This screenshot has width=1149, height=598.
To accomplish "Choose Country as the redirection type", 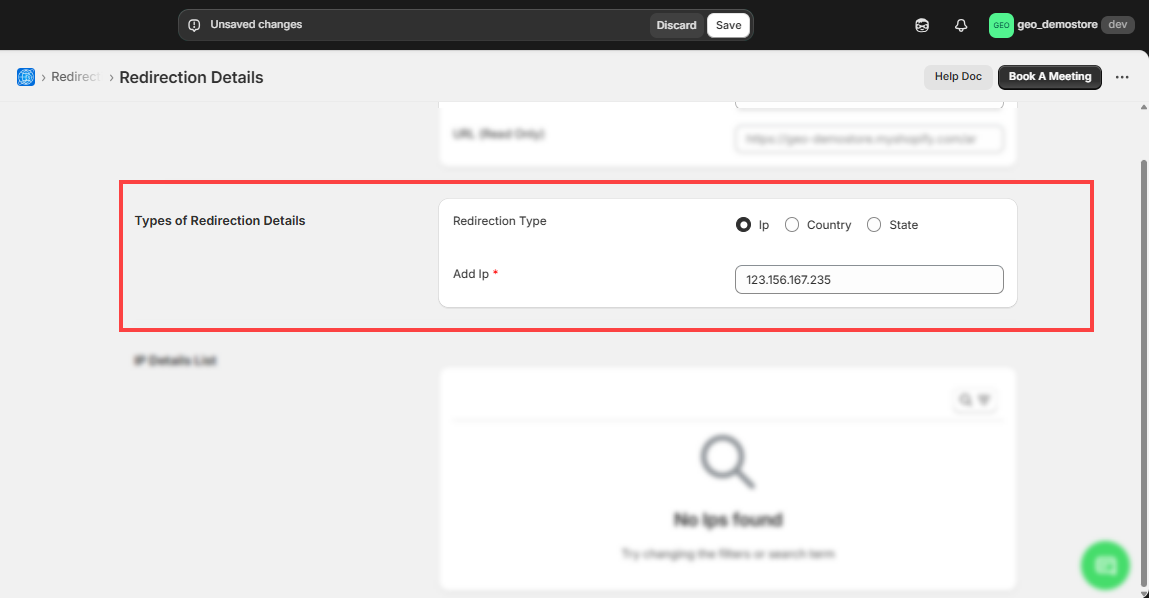I will click(792, 225).
